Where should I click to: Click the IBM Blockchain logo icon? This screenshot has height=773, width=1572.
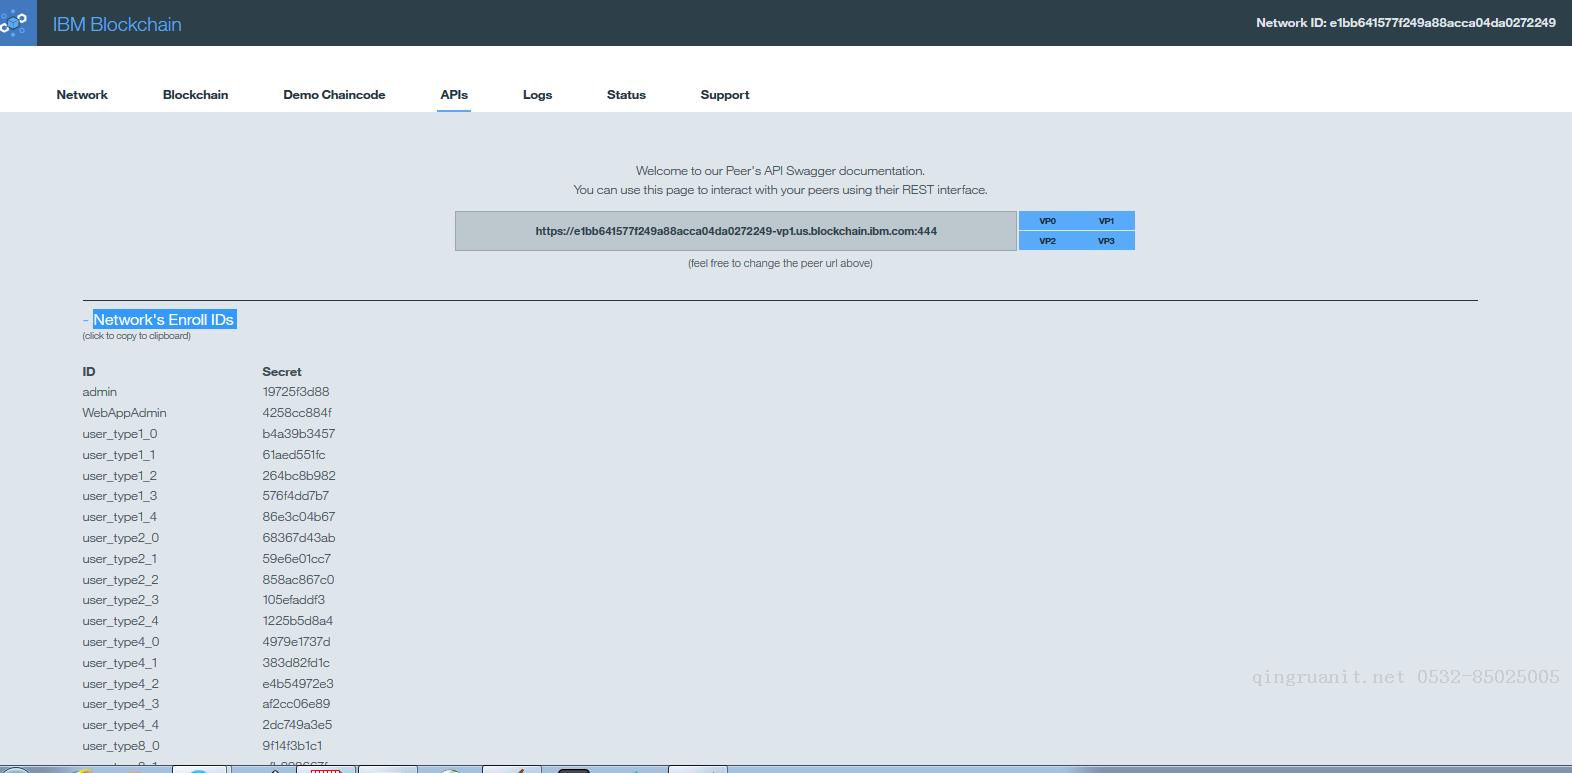17,23
